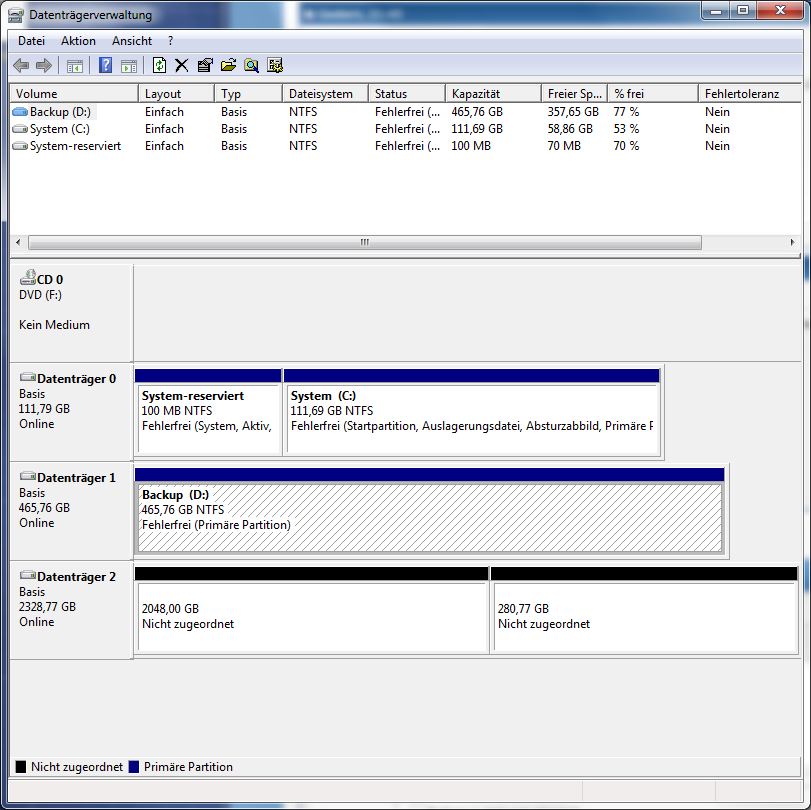
Task: Click the 465,76 GB capacity cell
Action: pos(477,112)
